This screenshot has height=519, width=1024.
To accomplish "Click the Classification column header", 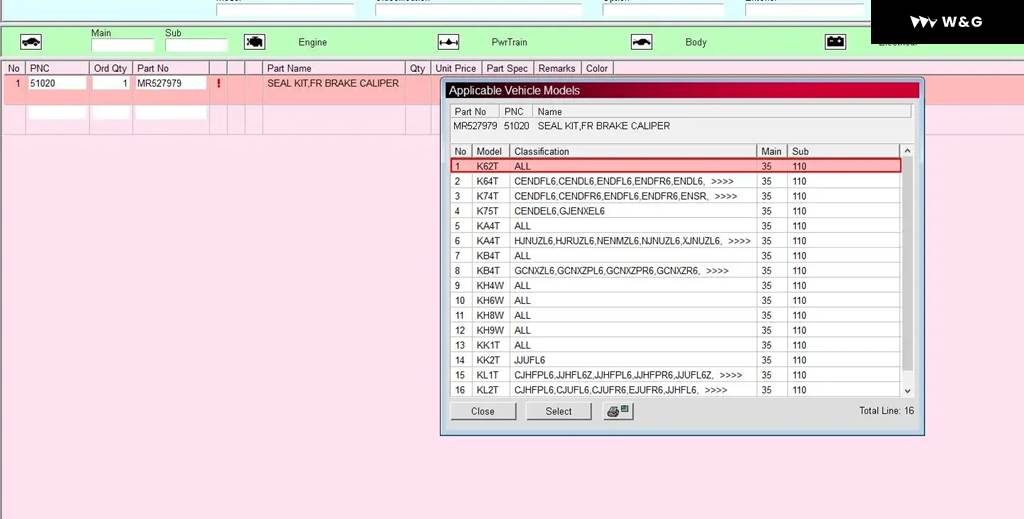I will pyautogui.click(x=633, y=151).
